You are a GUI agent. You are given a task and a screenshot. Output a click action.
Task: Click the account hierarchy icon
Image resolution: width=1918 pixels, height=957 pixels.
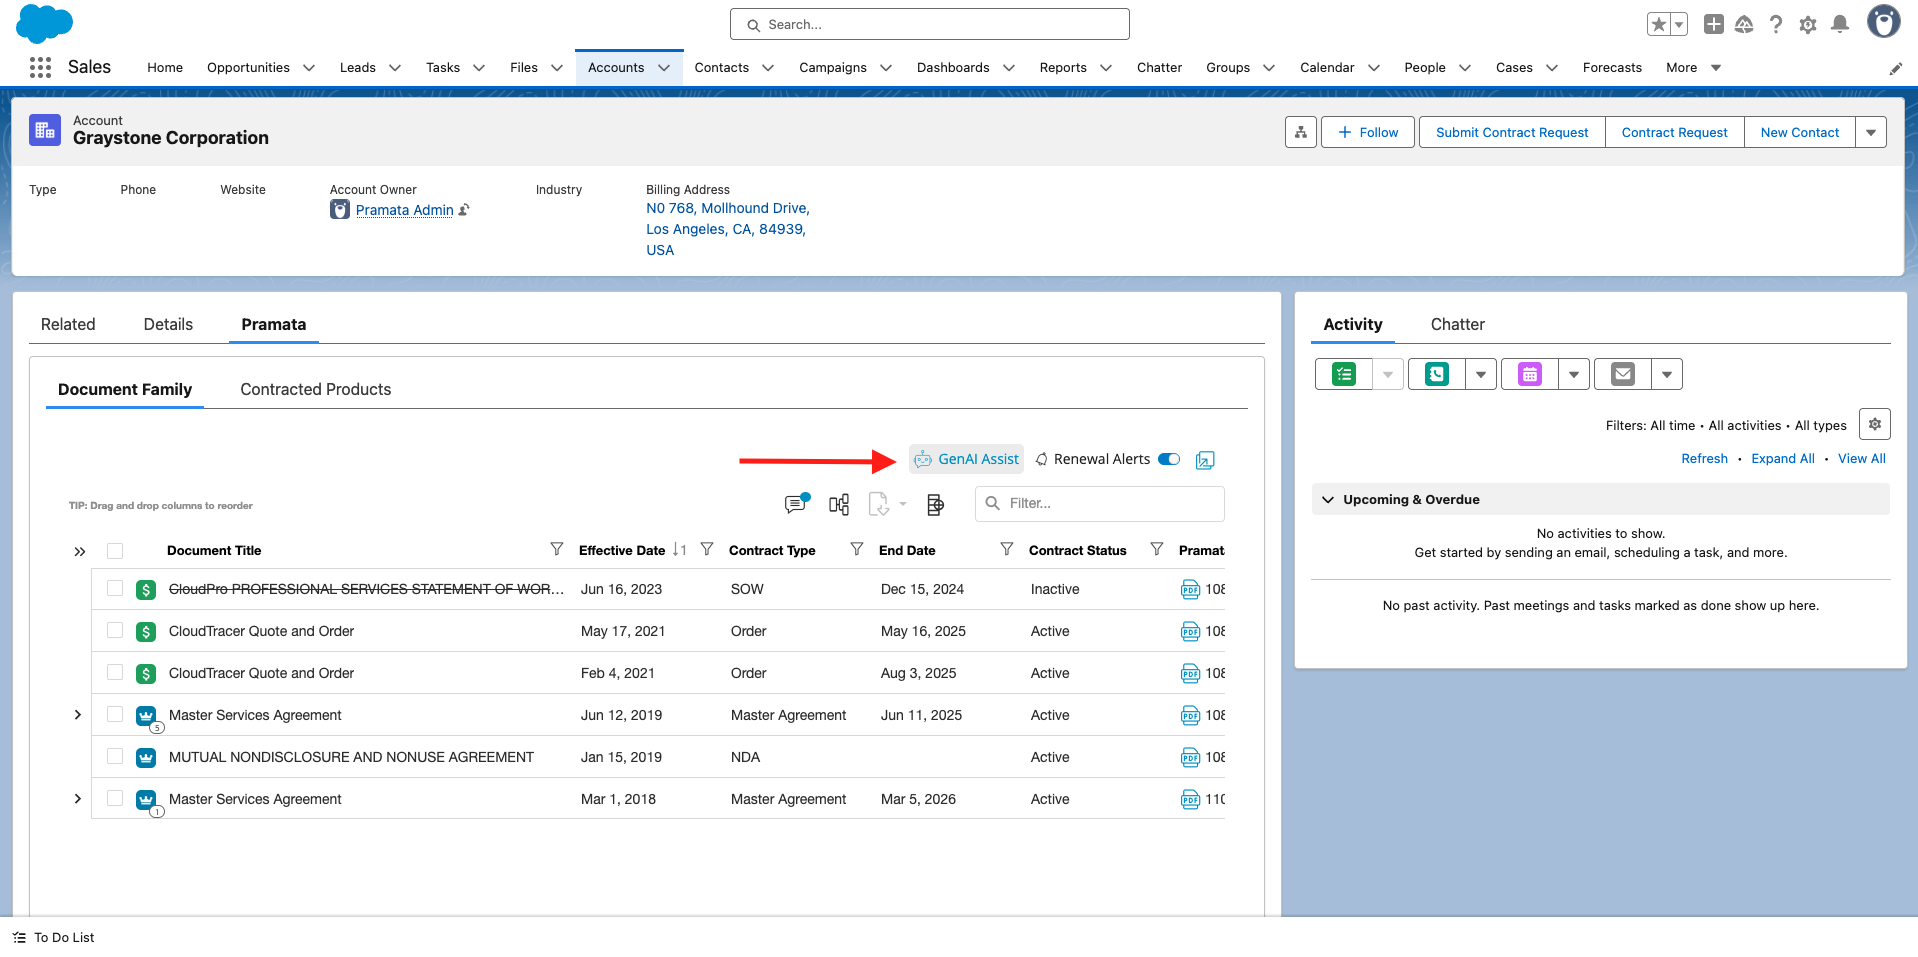[x=1301, y=132]
